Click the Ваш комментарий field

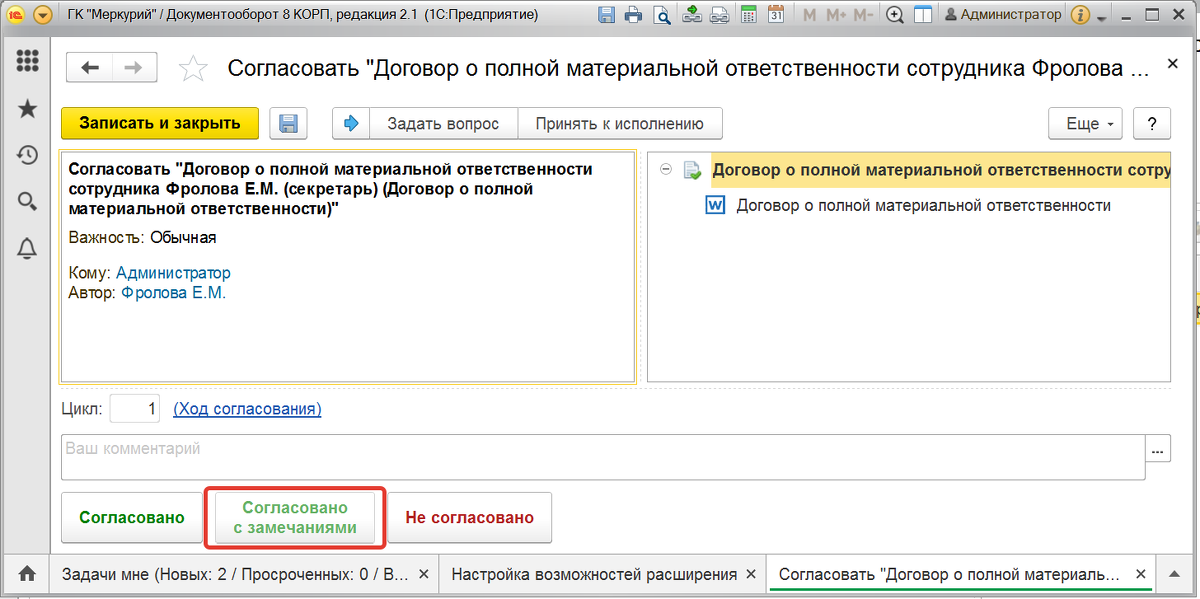pyautogui.click(x=603, y=457)
